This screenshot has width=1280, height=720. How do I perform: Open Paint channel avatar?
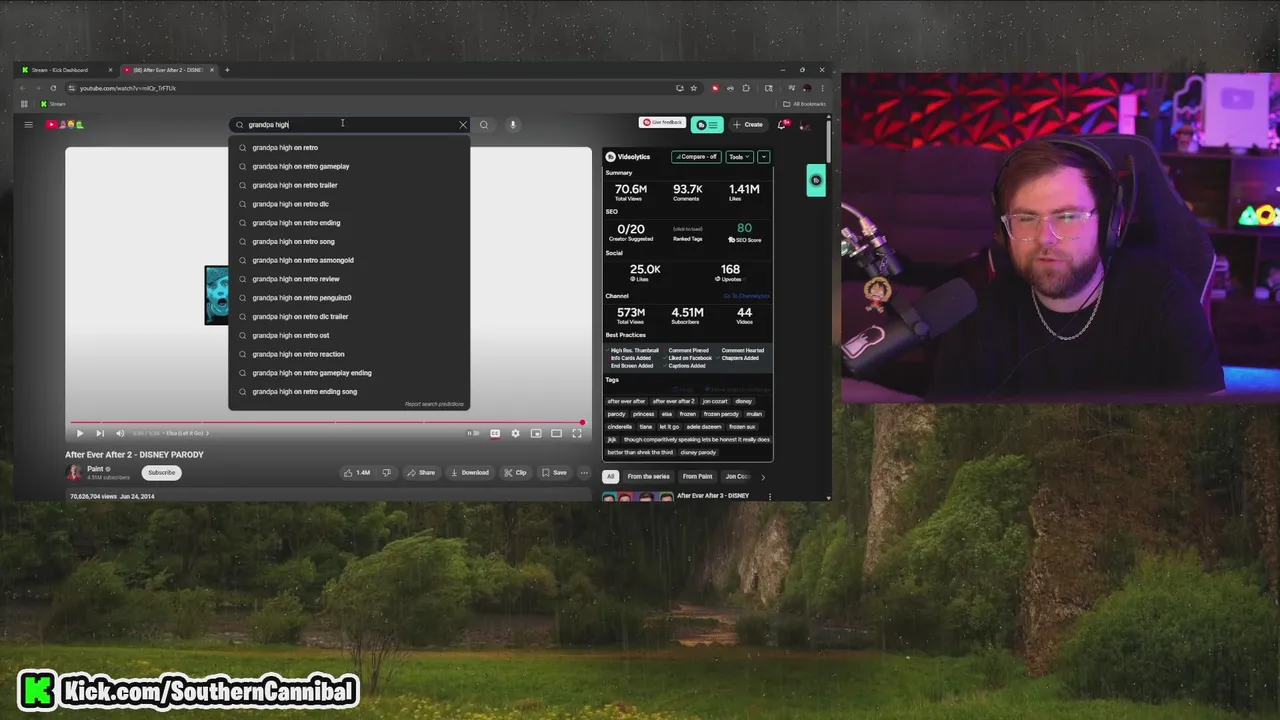tap(74, 472)
